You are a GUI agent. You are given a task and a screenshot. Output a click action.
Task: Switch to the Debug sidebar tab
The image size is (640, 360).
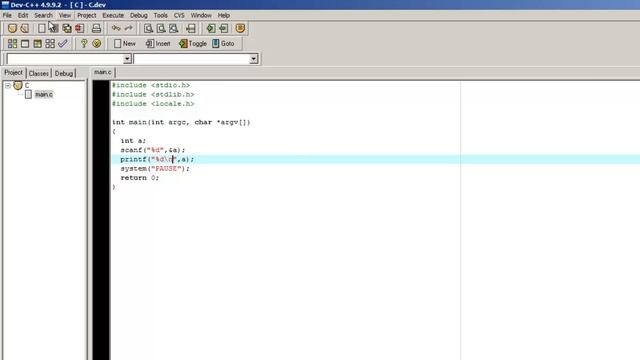click(x=64, y=73)
